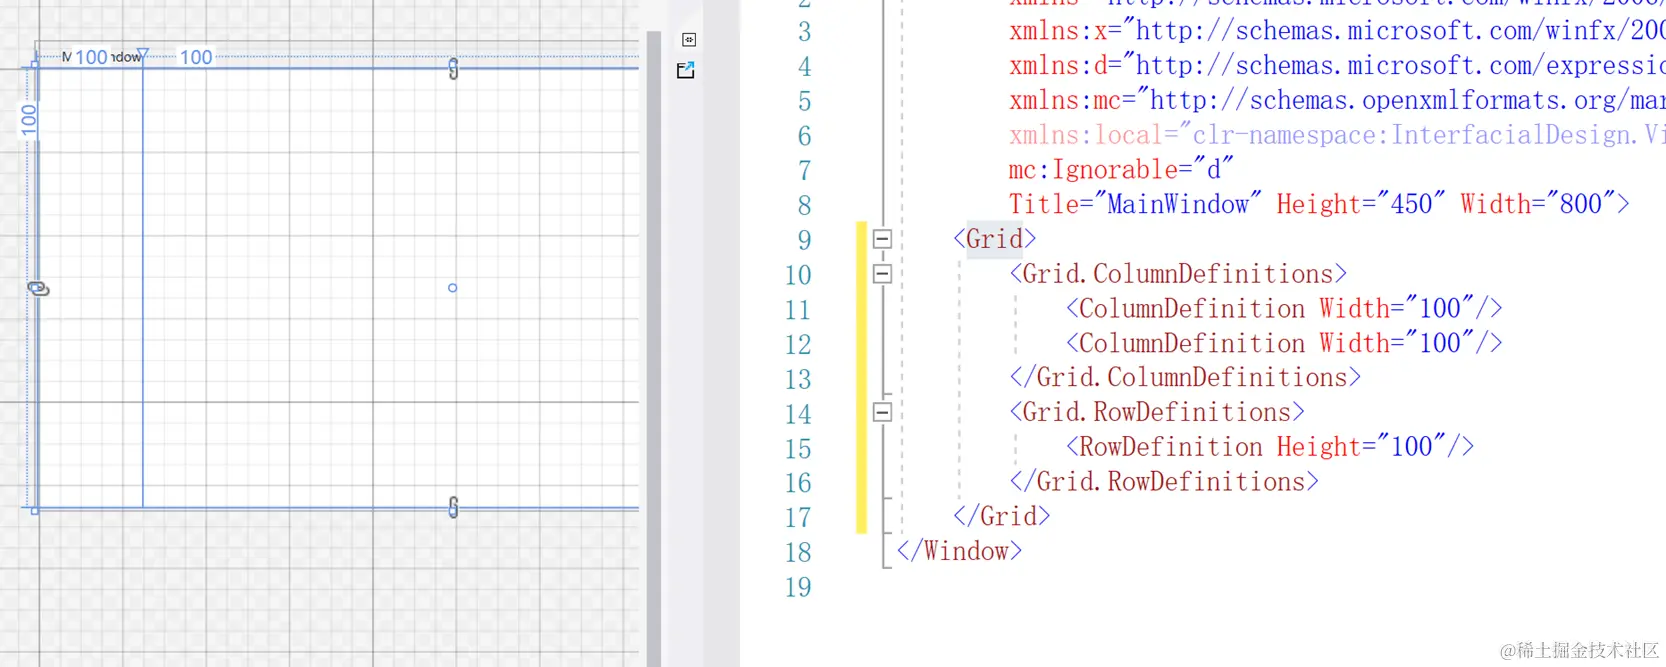Click the designer vertical scrollbar
Screen dimensions: 1666x667
pyautogui.click(x=654, y=348)
